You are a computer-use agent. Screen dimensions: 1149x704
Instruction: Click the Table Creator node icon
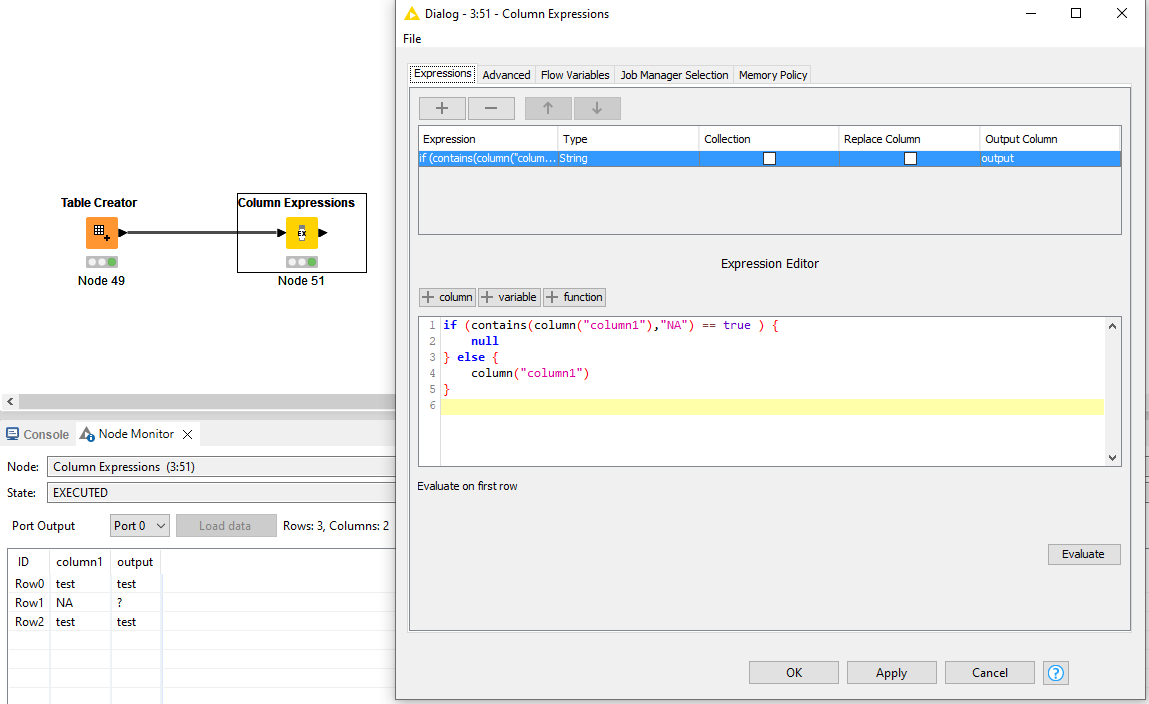[x=101, y=233]
